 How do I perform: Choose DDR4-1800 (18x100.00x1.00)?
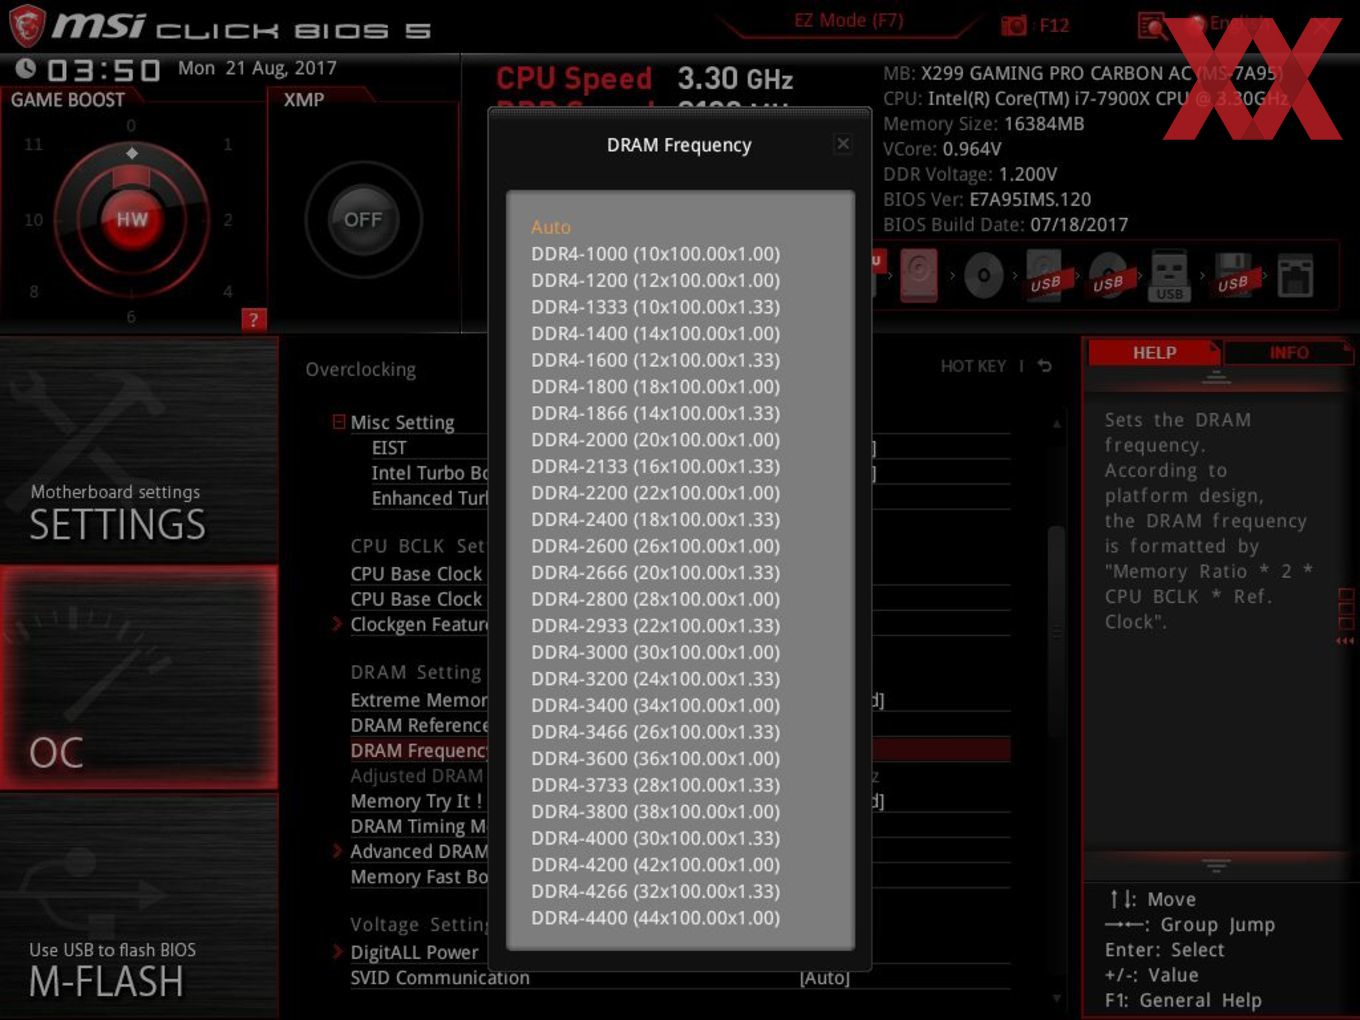655,386
